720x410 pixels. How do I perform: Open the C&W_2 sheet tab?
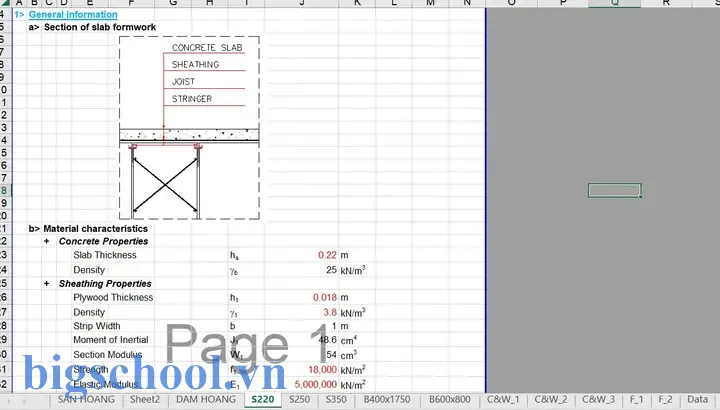click(x=551, y=399)
